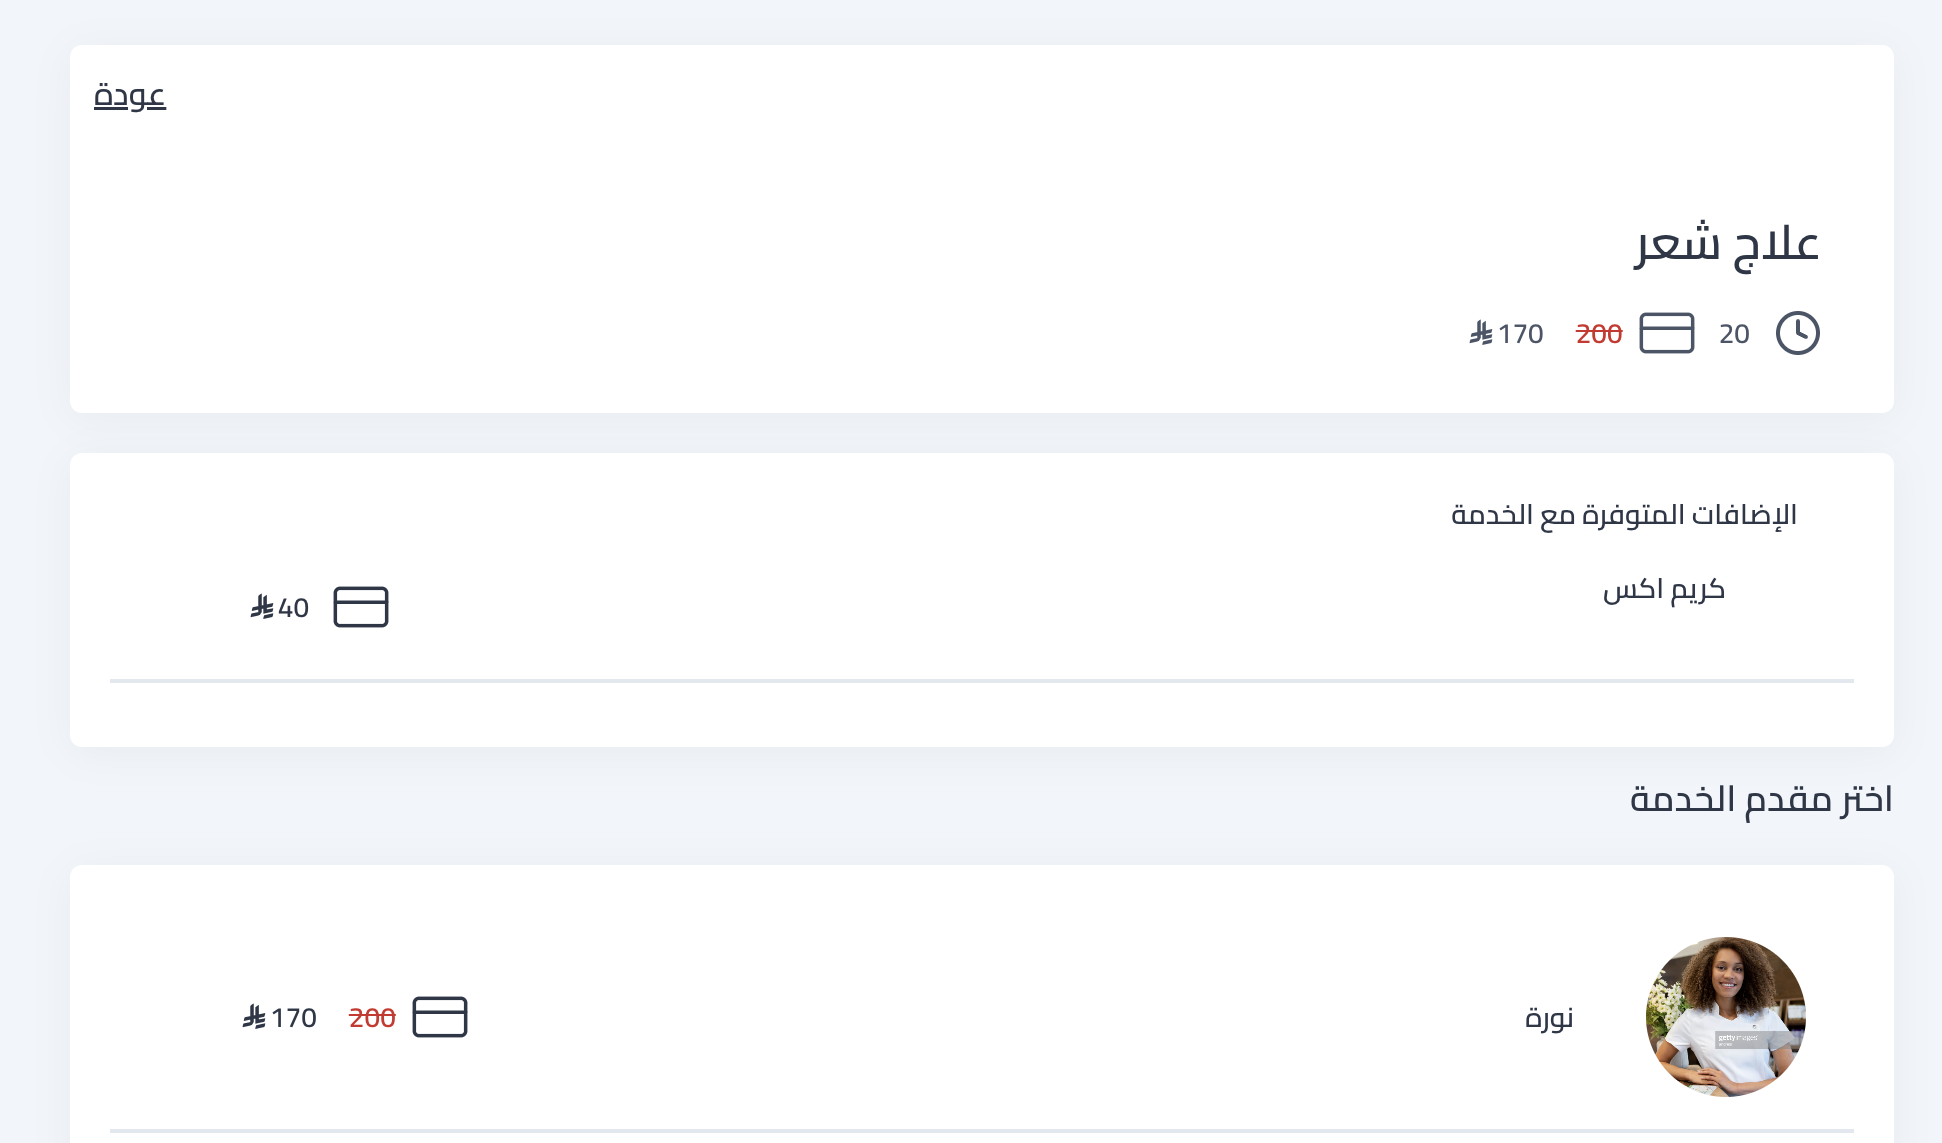Click the card icon in نورة provider row
The image size is (1942, 1143).
click(x=440, y=1017)
